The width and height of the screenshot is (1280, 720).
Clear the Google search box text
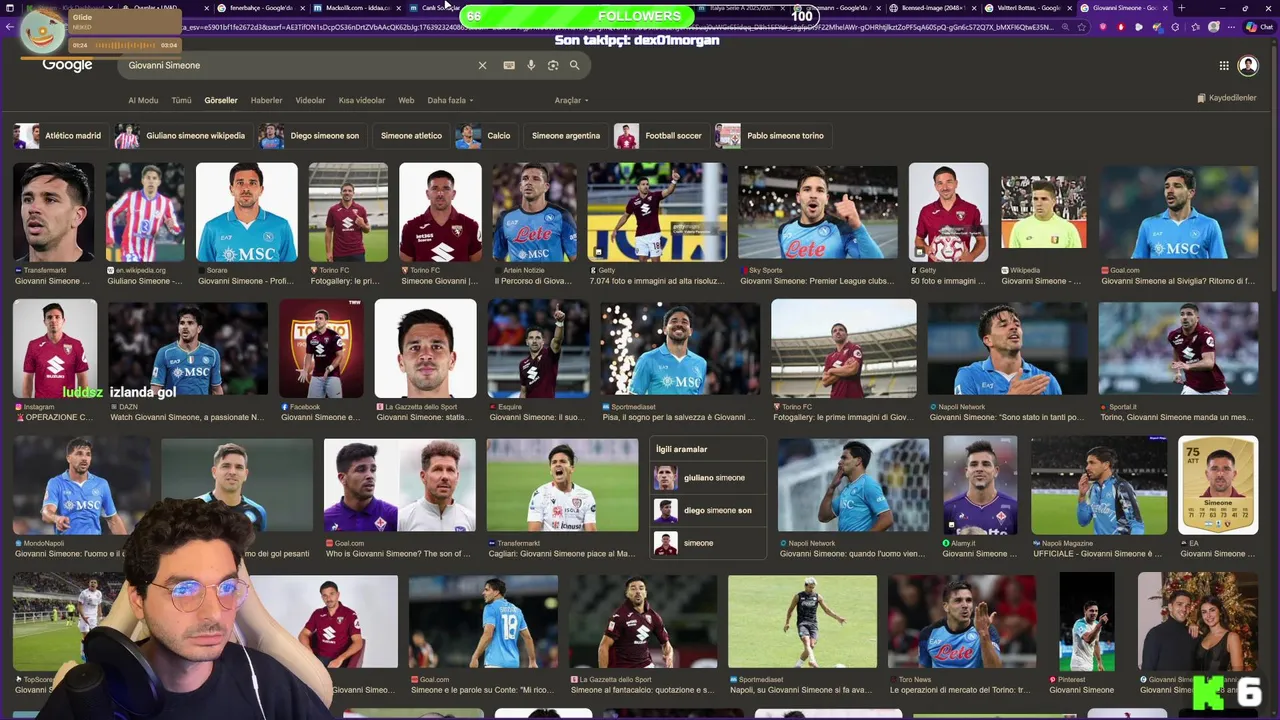[482, 65]
